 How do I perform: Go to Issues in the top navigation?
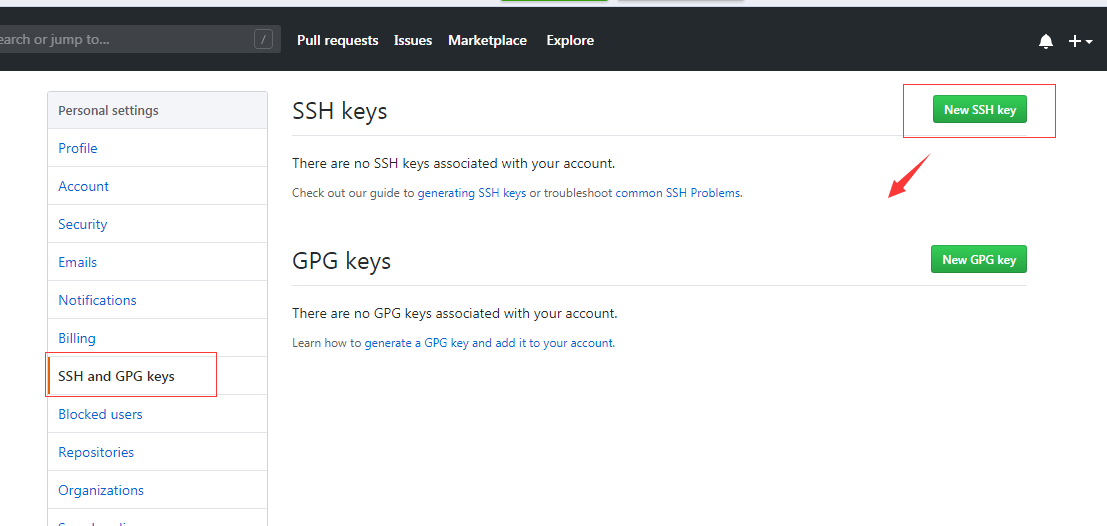413,41
